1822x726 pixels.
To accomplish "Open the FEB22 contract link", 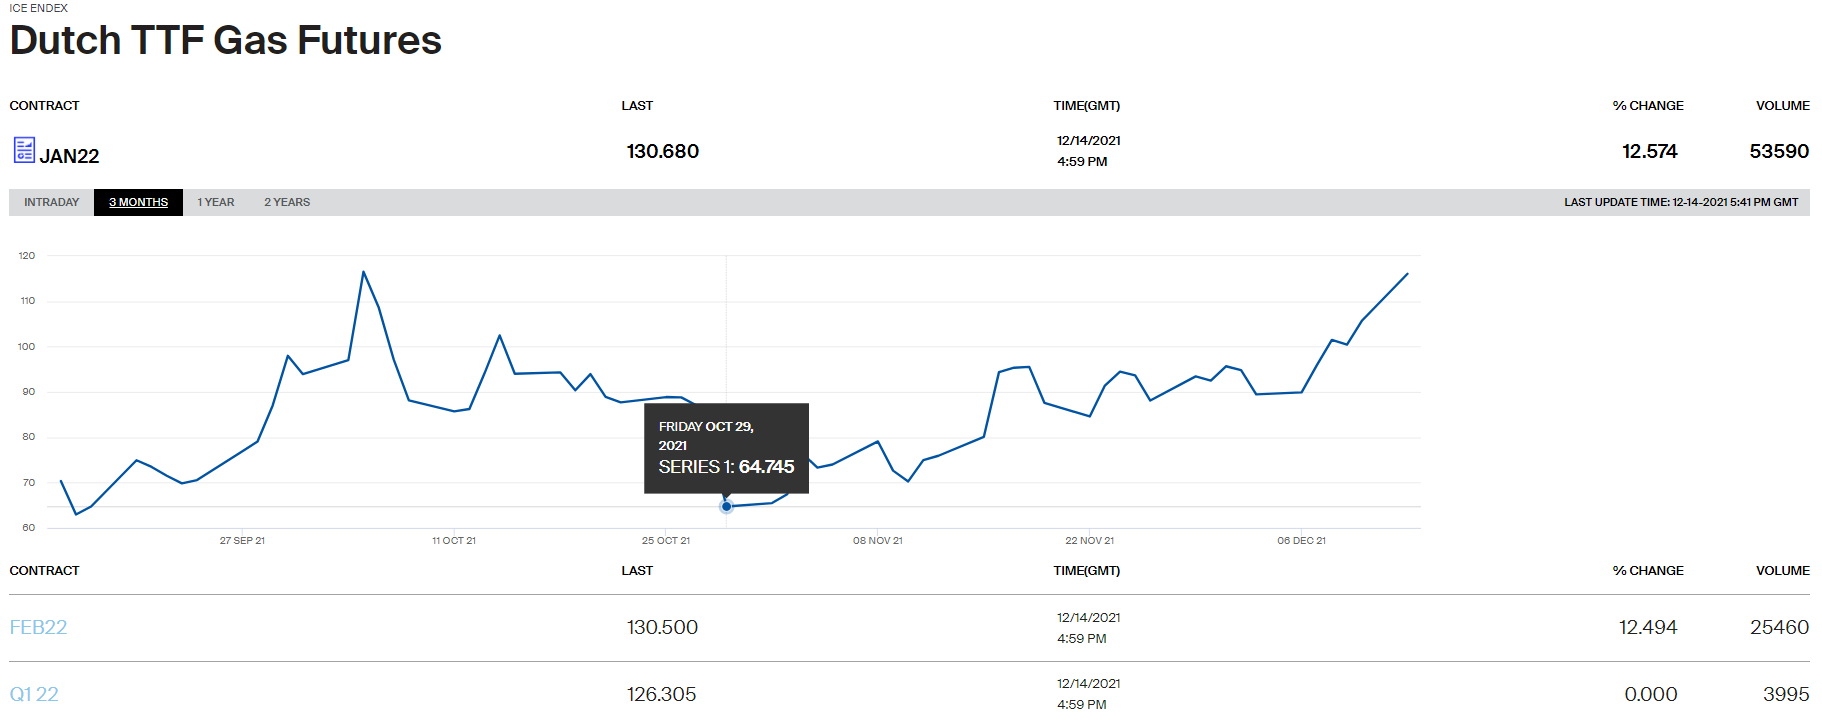I will click(38, 627).
